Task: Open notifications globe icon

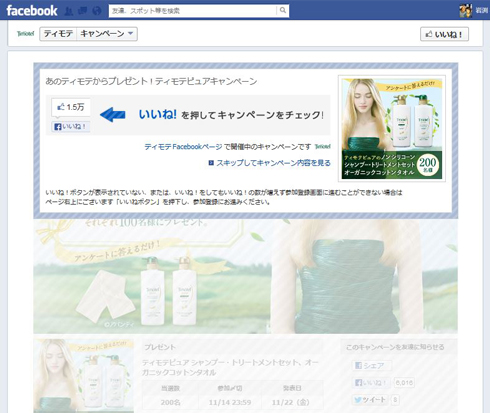Action: coord(97,11)
